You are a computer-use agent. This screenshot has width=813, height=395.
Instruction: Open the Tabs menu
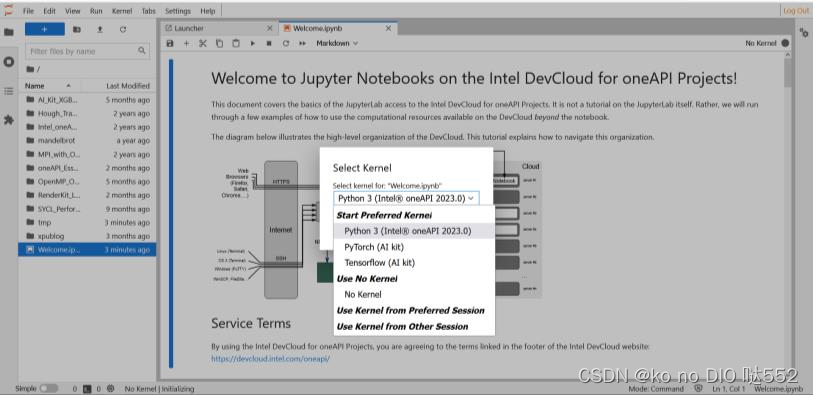(x=148, y=11)
